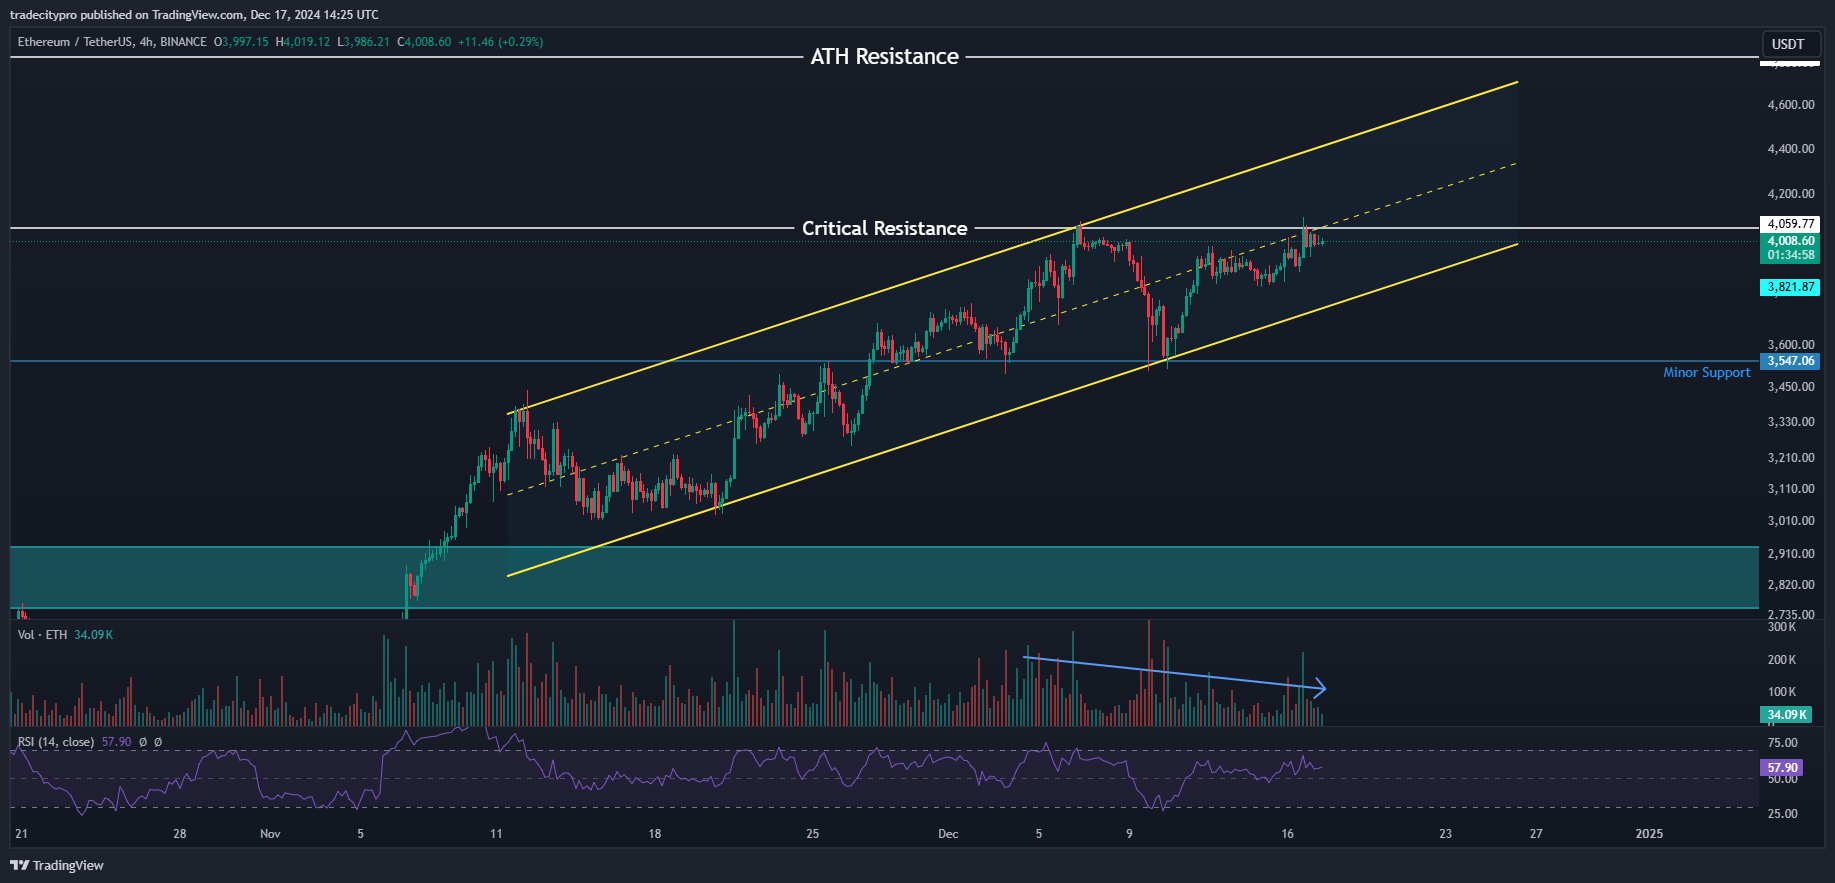This screenshot has height=883, width=1835.
Task: Click the 01:34:58 candle countdown tag
Action: (1790, 255)
